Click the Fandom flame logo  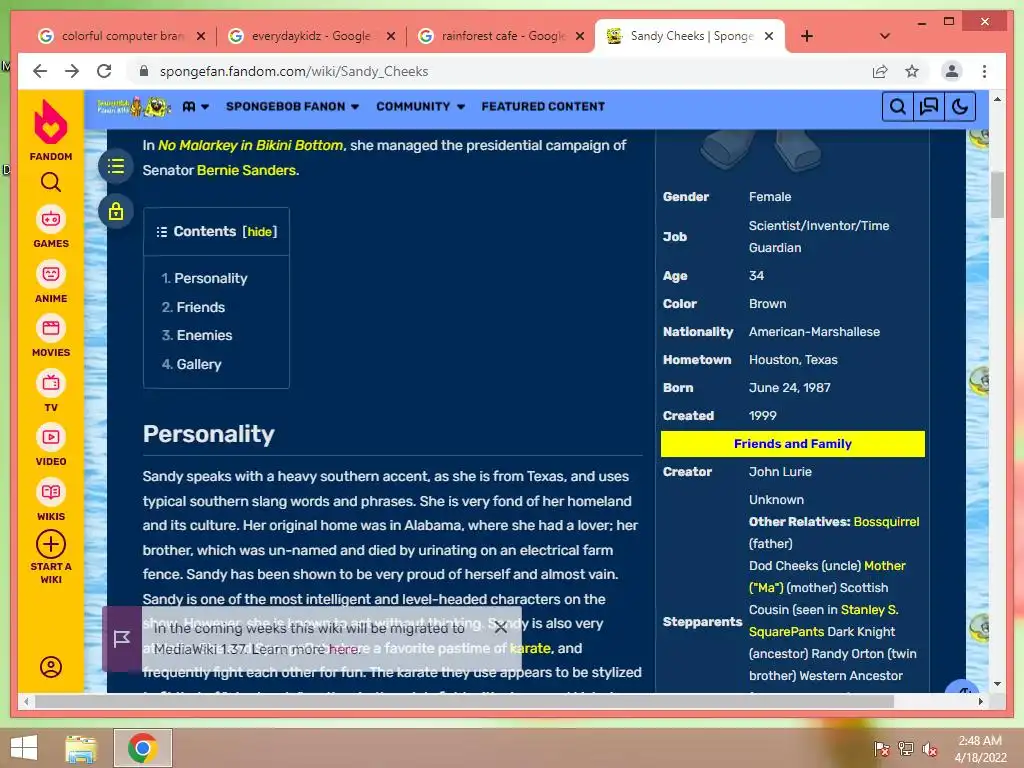(x=50, y=122)
